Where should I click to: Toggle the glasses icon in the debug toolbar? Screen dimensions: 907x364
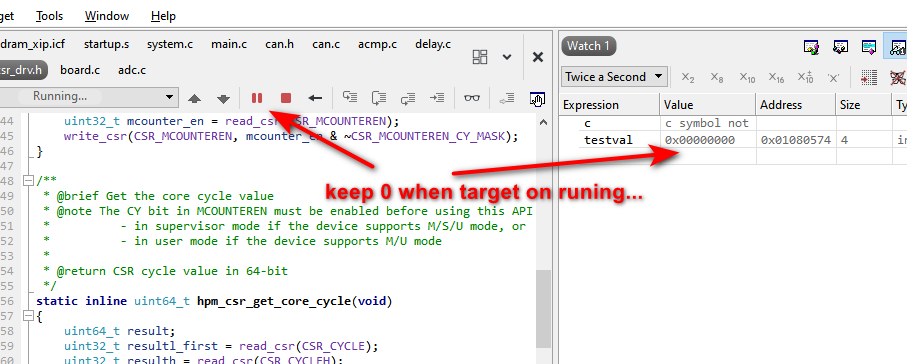pyautogui.click(x=472, y=98)
